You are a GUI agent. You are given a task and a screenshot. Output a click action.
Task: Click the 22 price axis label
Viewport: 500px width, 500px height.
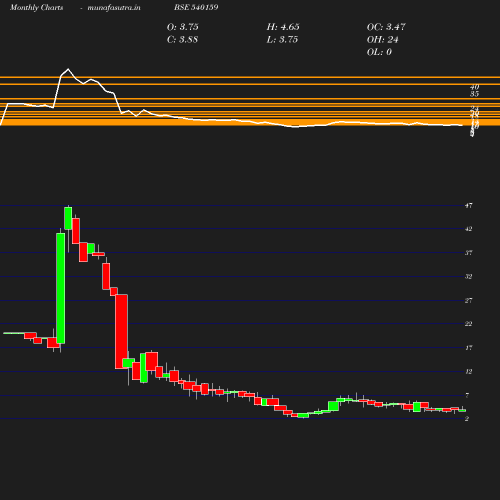point(468,324)
